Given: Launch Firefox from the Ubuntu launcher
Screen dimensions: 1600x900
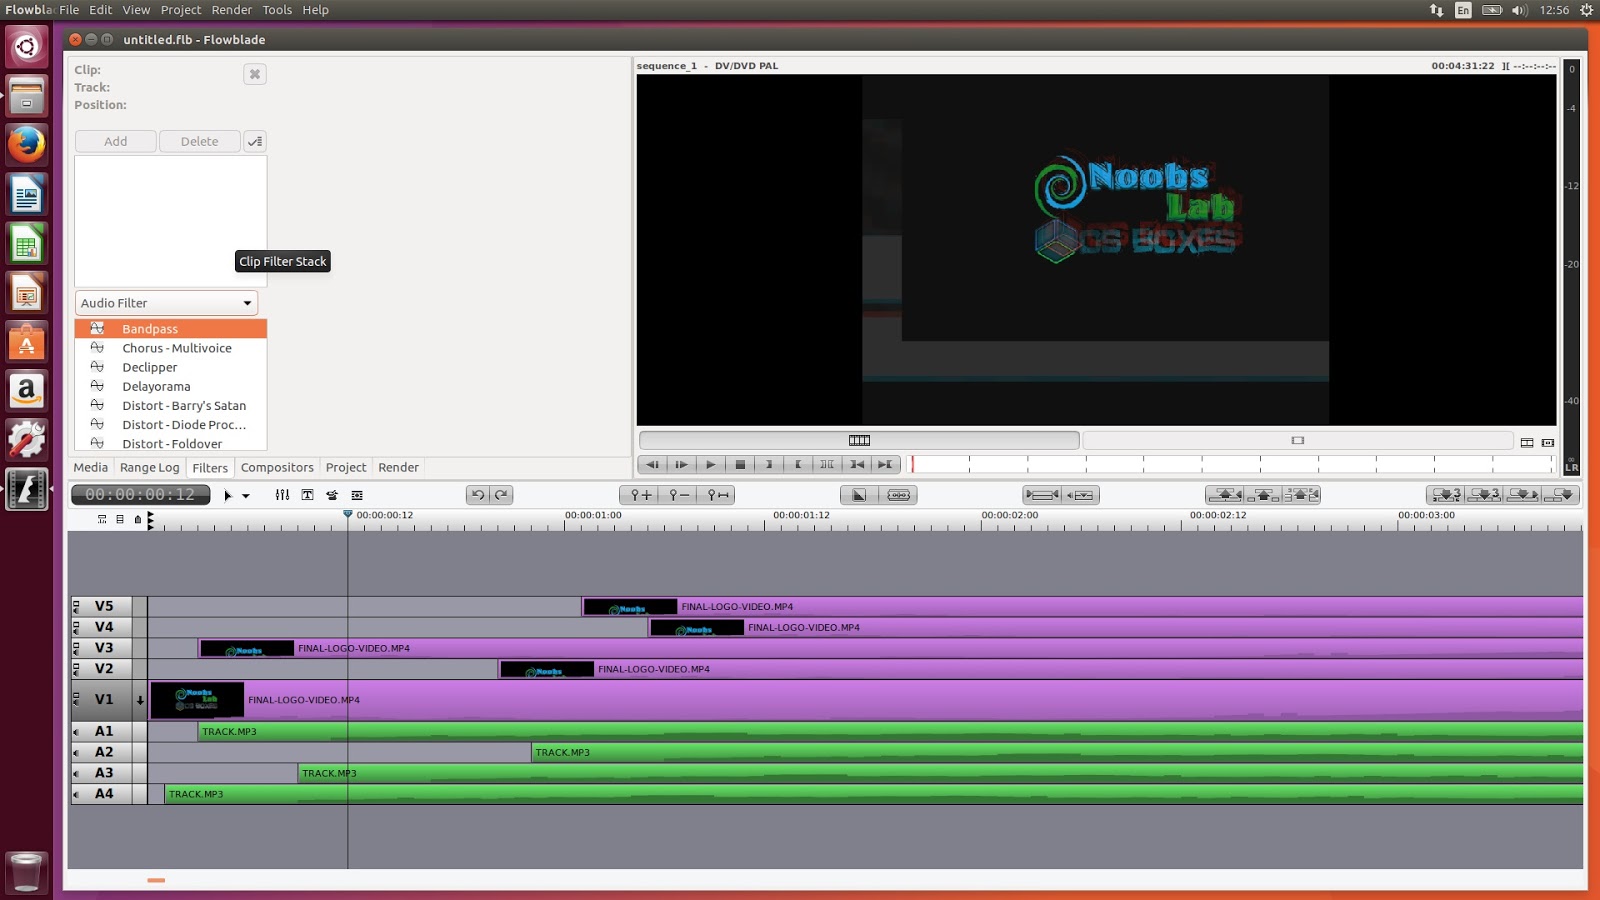Looking at the screenshot, I should (x=26, y=145).
